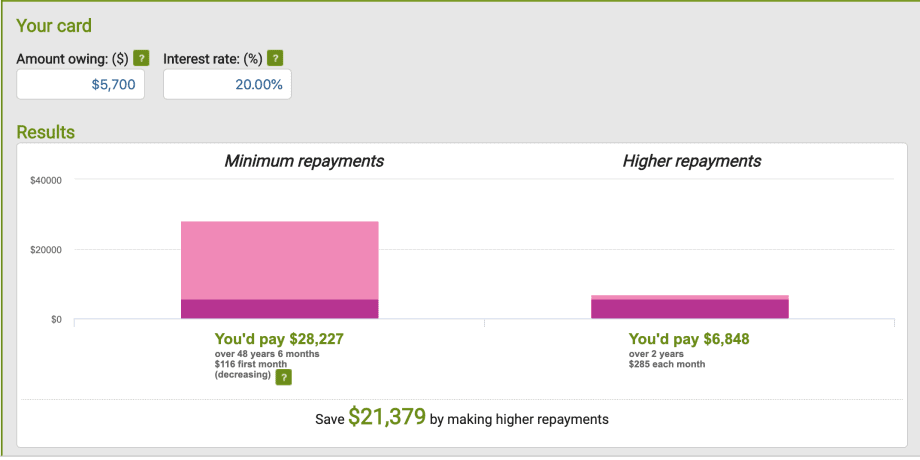The image size is (920, 460).
Task: Click the $20000 axis label
Action: (47, 250)
